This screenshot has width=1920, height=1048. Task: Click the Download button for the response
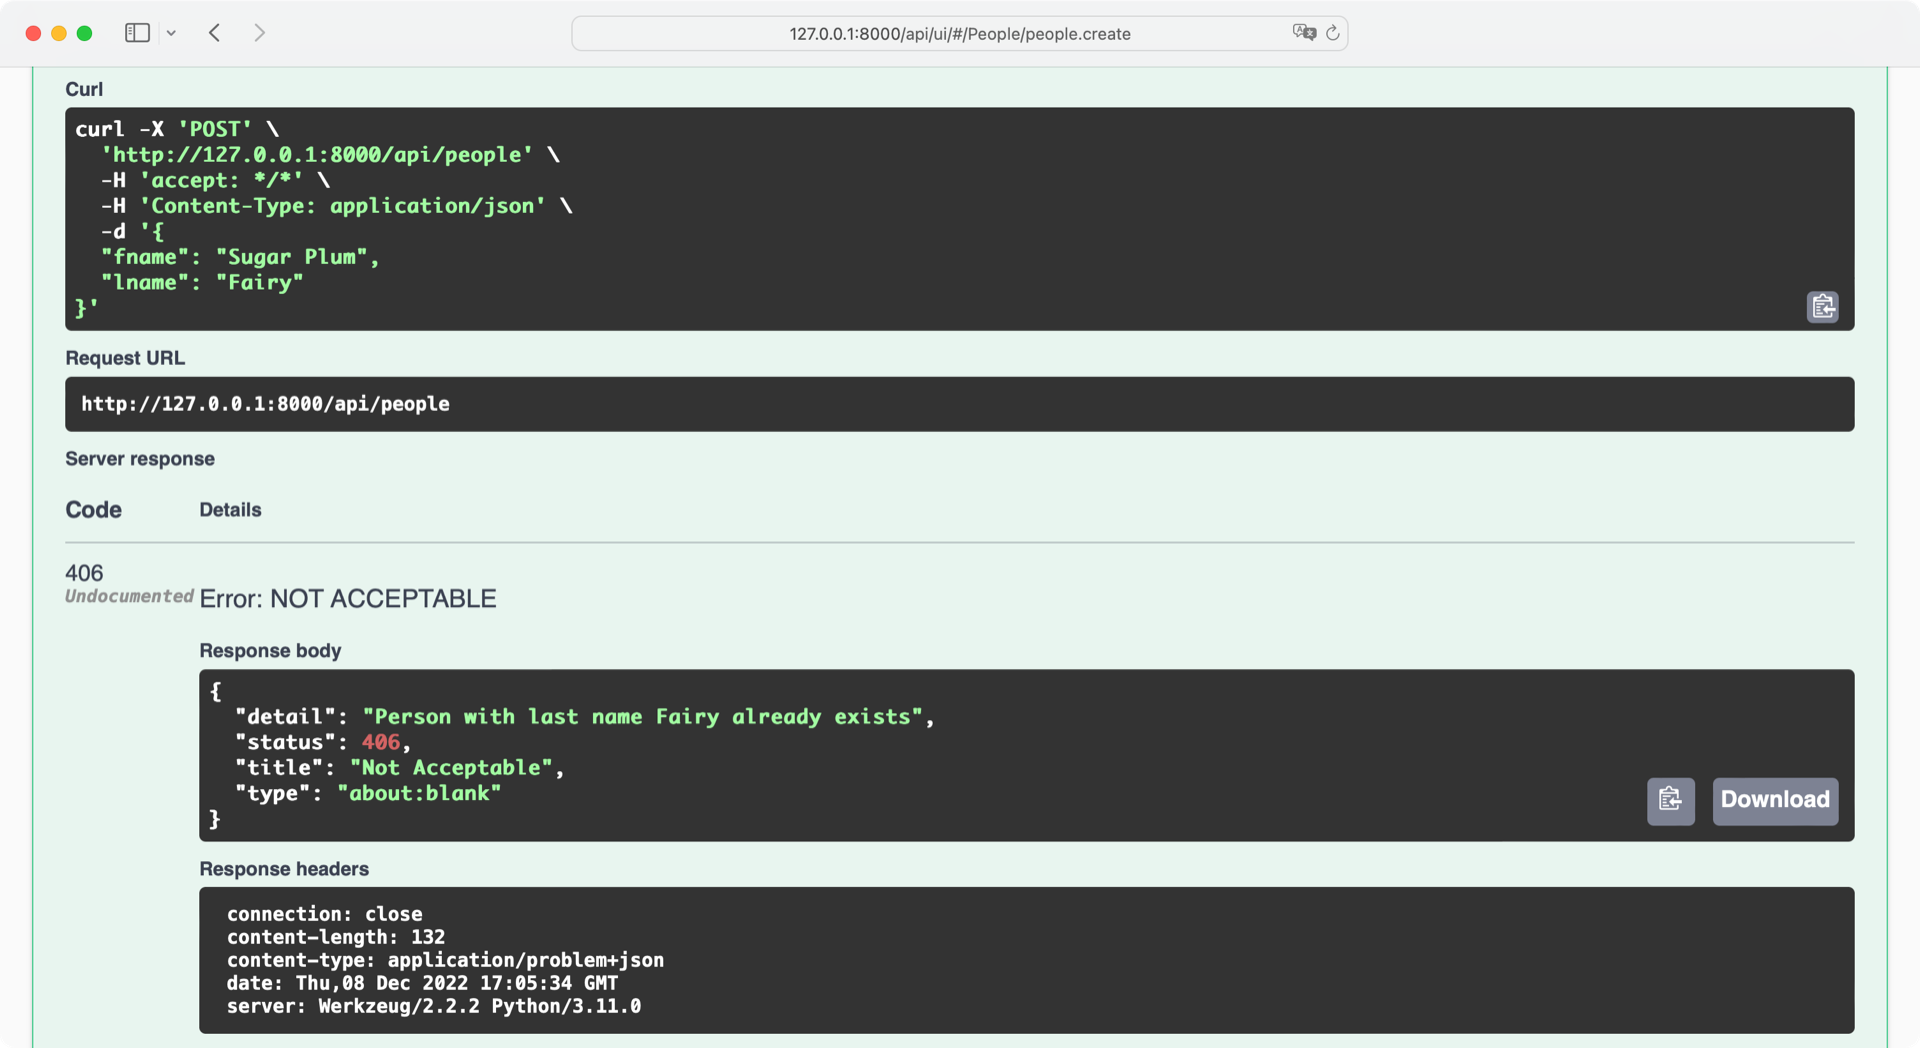pyautogui.click(x=1774, y=801)
